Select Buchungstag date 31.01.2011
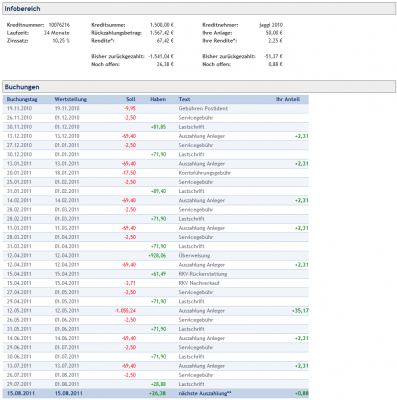 [19, 191]
